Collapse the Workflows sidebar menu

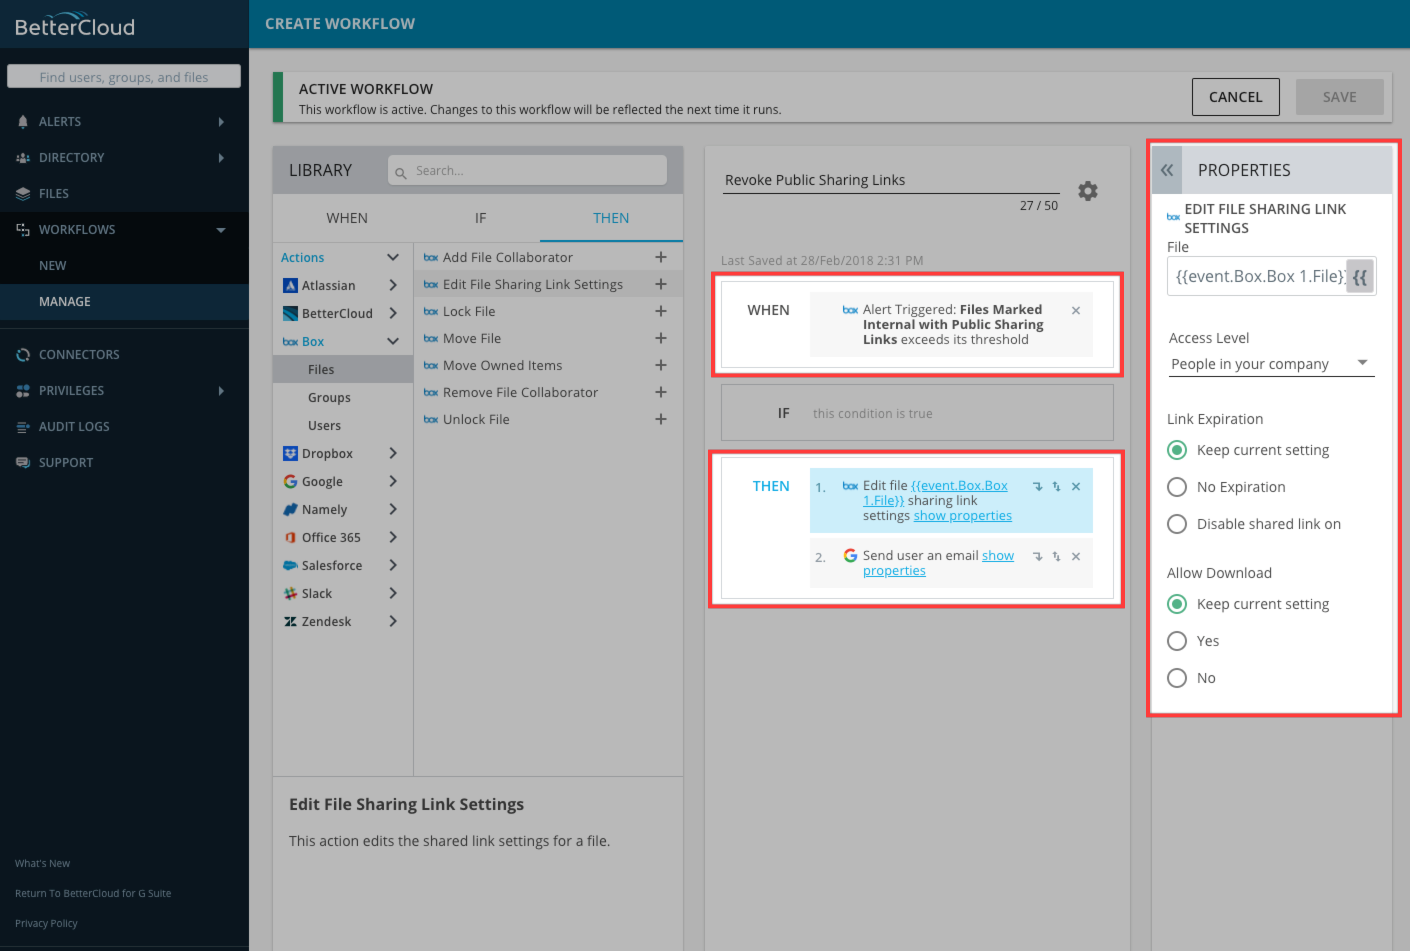[221, 230]
